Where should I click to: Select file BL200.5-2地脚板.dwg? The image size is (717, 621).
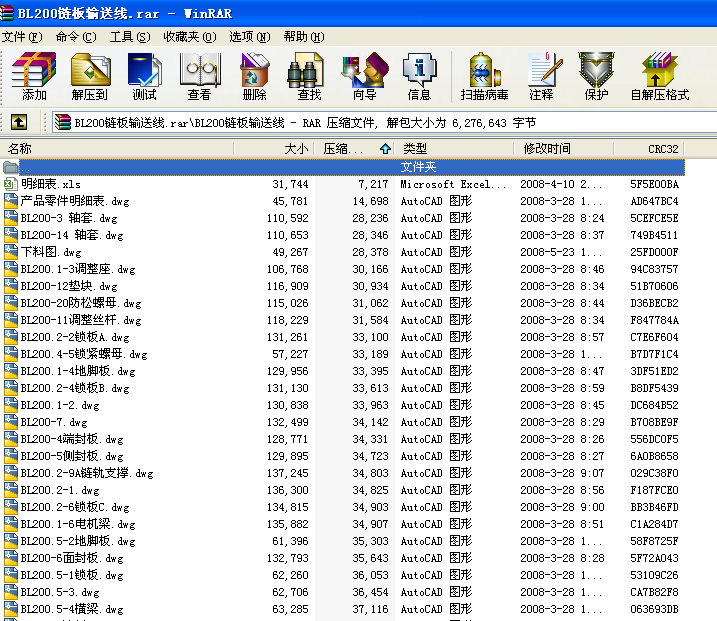tap(78, 541)
